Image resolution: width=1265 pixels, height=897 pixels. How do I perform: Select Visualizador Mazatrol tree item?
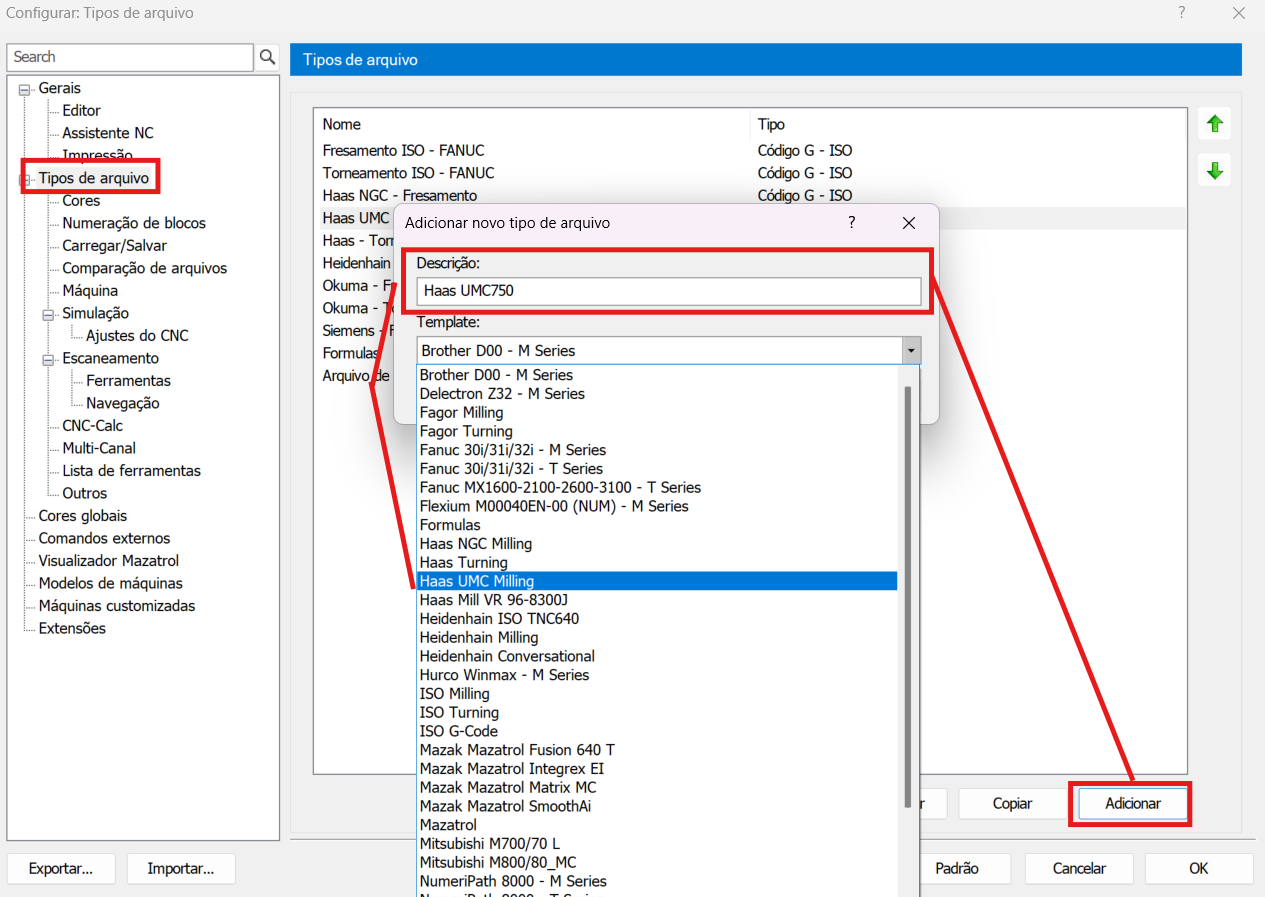click(109, 561)
